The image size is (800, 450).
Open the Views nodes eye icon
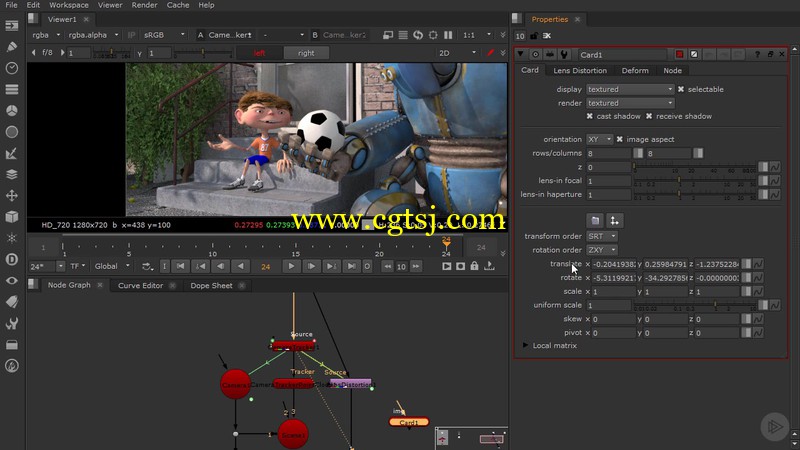(12, 281)
